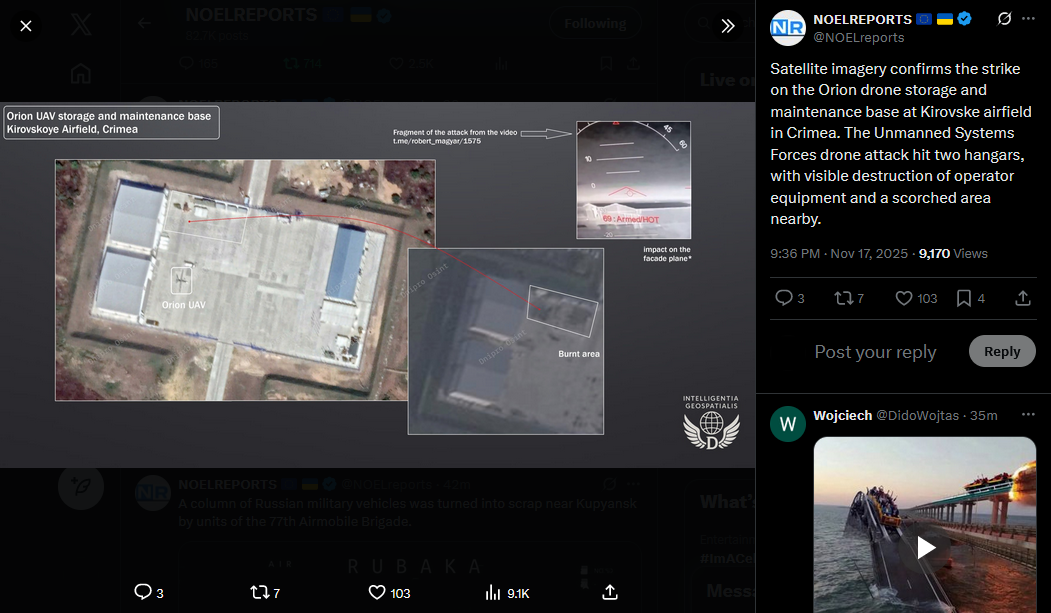Viewport: 1051px width, 613px height.
Task: Open the post timestamp 9:36 PM link
Action: (839, 253)
